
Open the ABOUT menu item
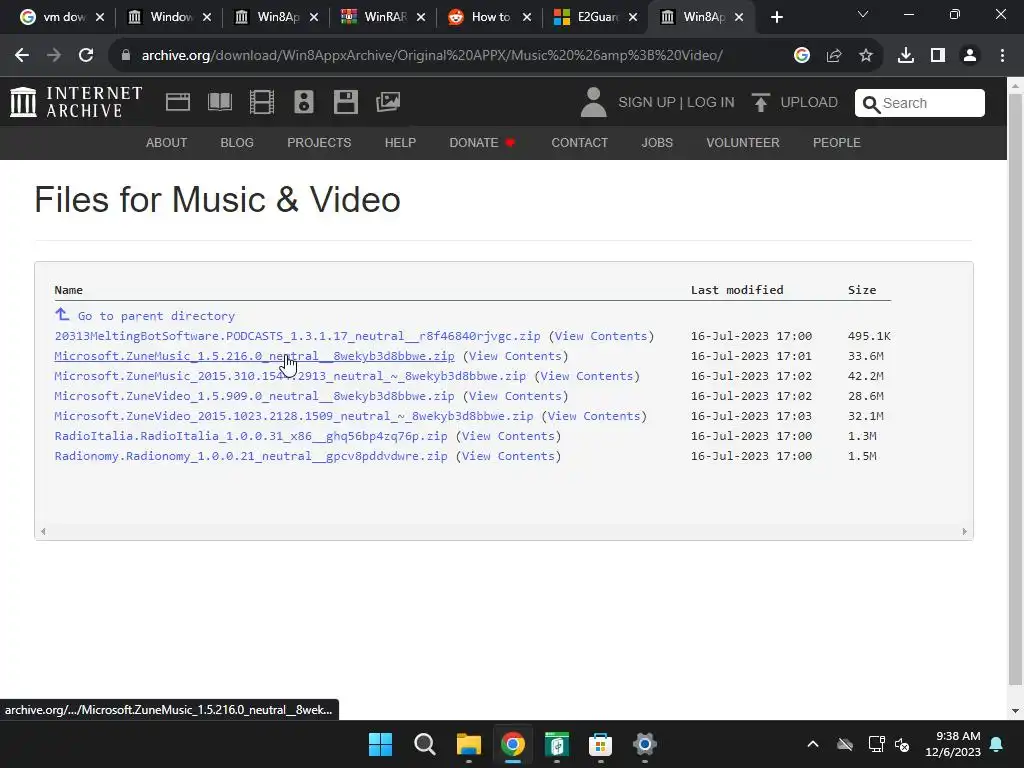167,142
